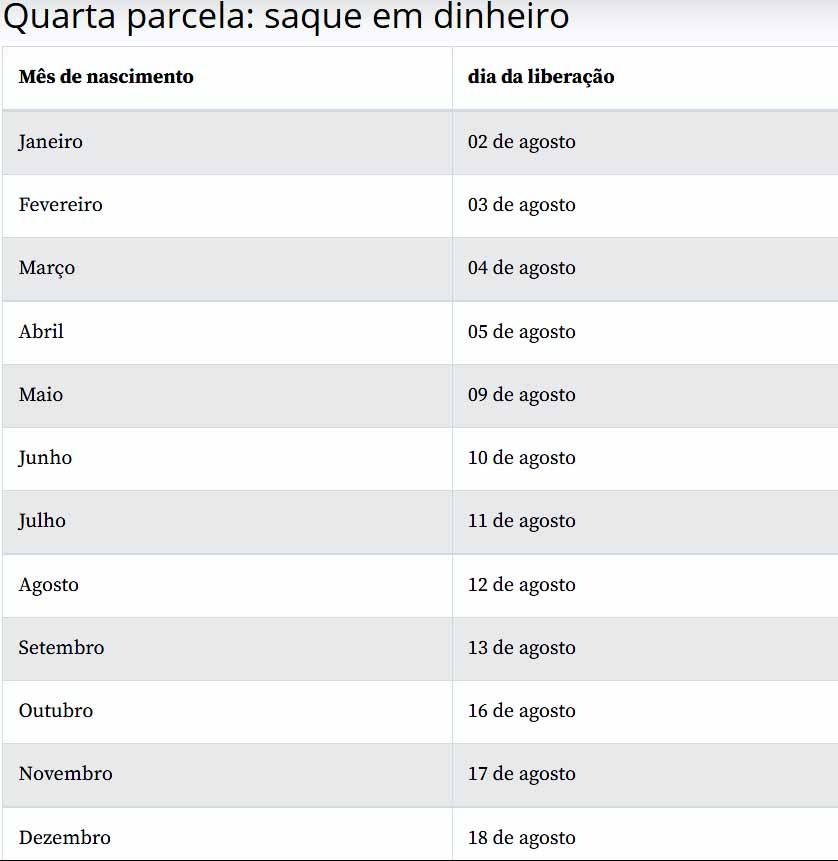Select the Novembro month cell
This screenshot has width=838, height=861.
pyautogui.click(x=66, y=774)
